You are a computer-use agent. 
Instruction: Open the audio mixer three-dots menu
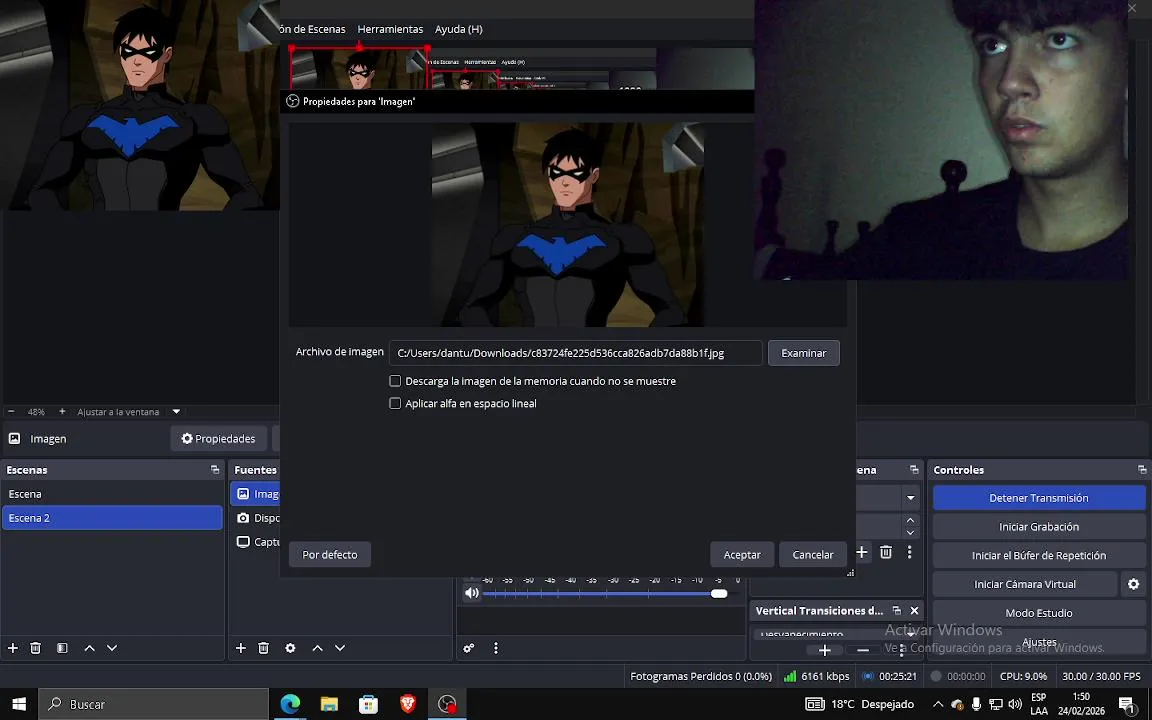(496, 648)
